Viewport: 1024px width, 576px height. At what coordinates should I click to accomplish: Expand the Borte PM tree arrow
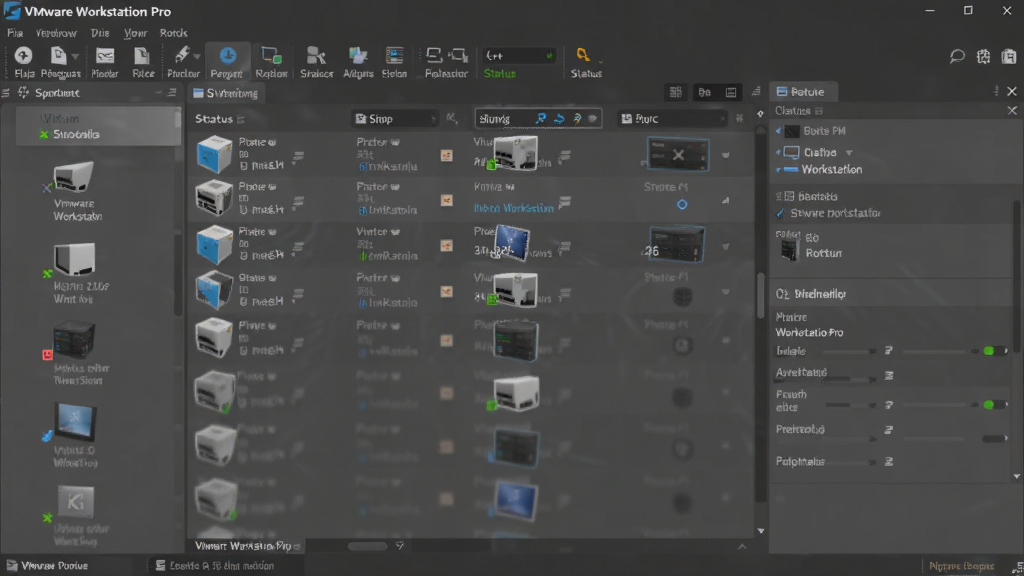[x=778, y=131]
